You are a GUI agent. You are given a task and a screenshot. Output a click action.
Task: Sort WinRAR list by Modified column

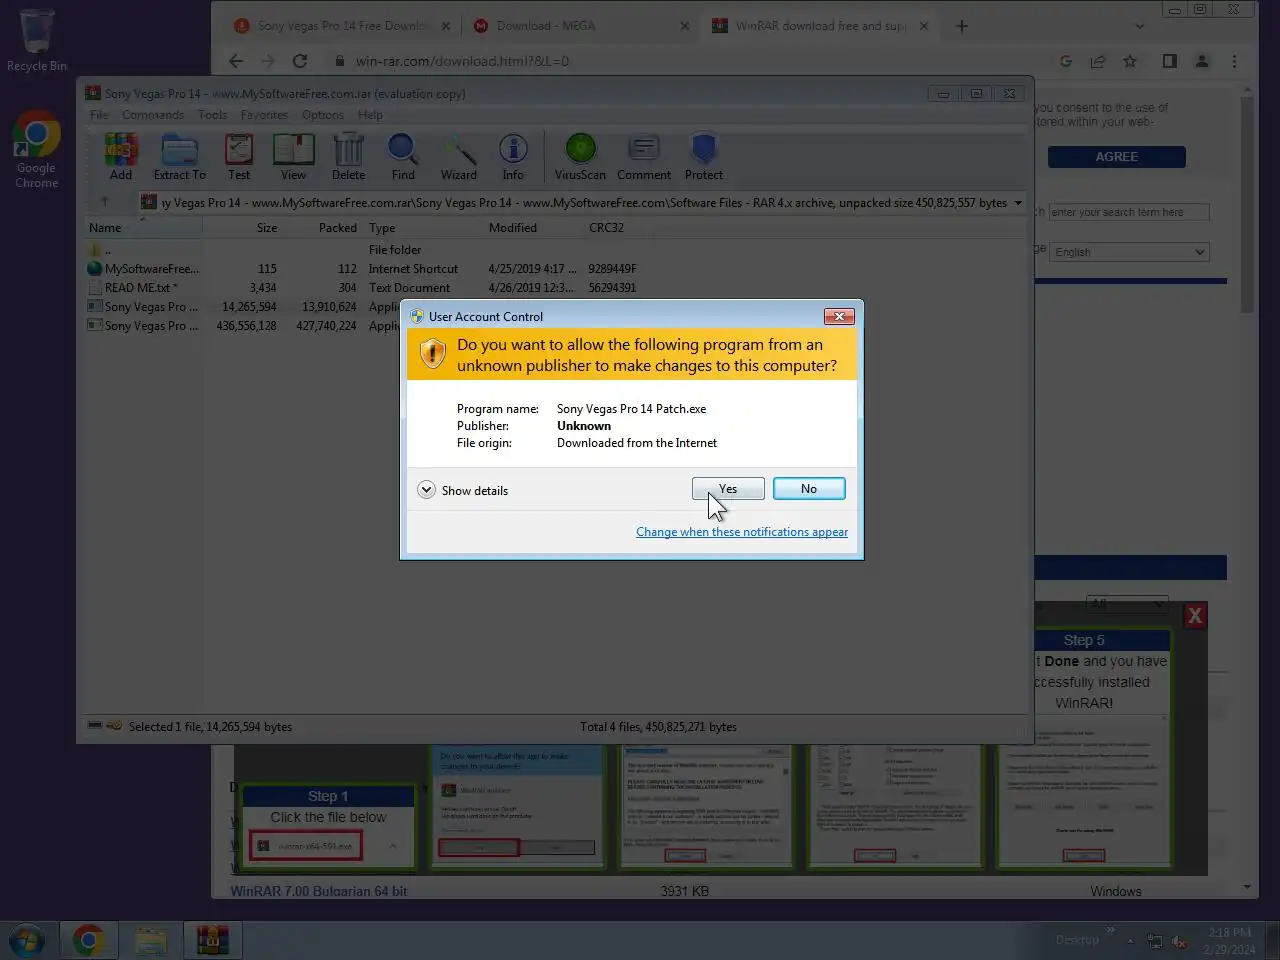[x=532, y=228]
